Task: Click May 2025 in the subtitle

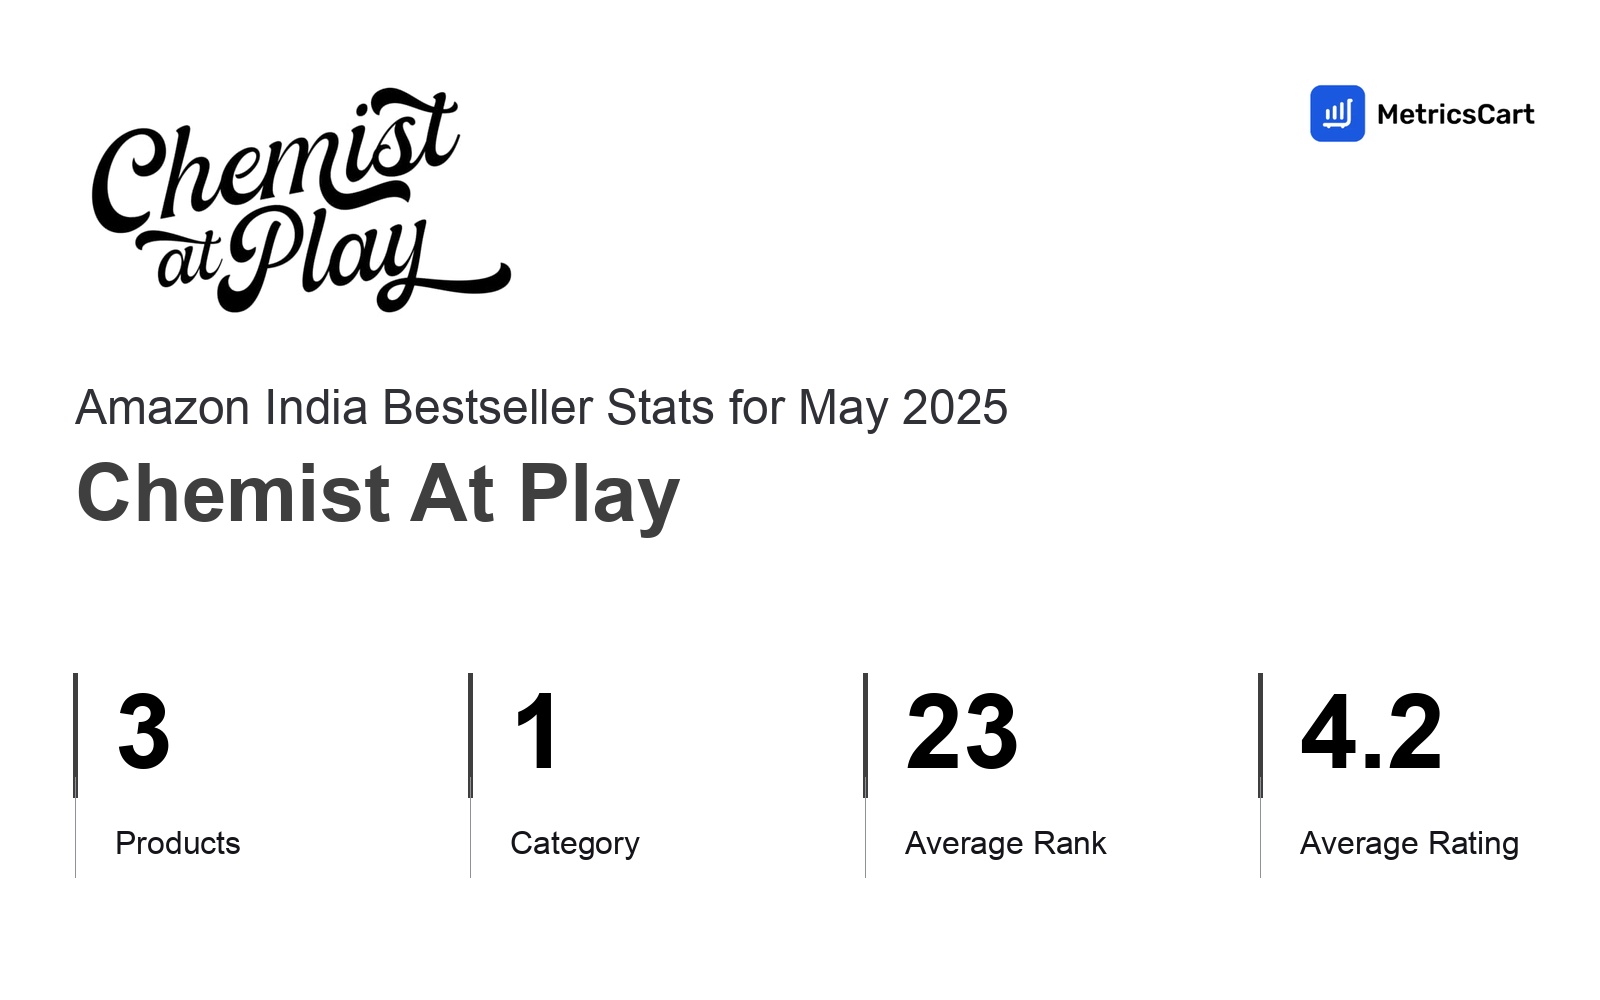Action: point(903,408)
